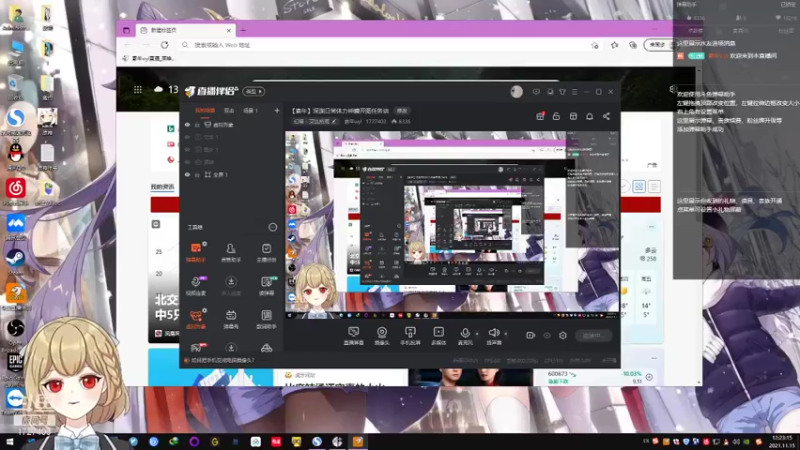This screenshot has height=450, width=800.
Task: Click the taskbar clock showing 12:23
Action: (x=782, y=441)
